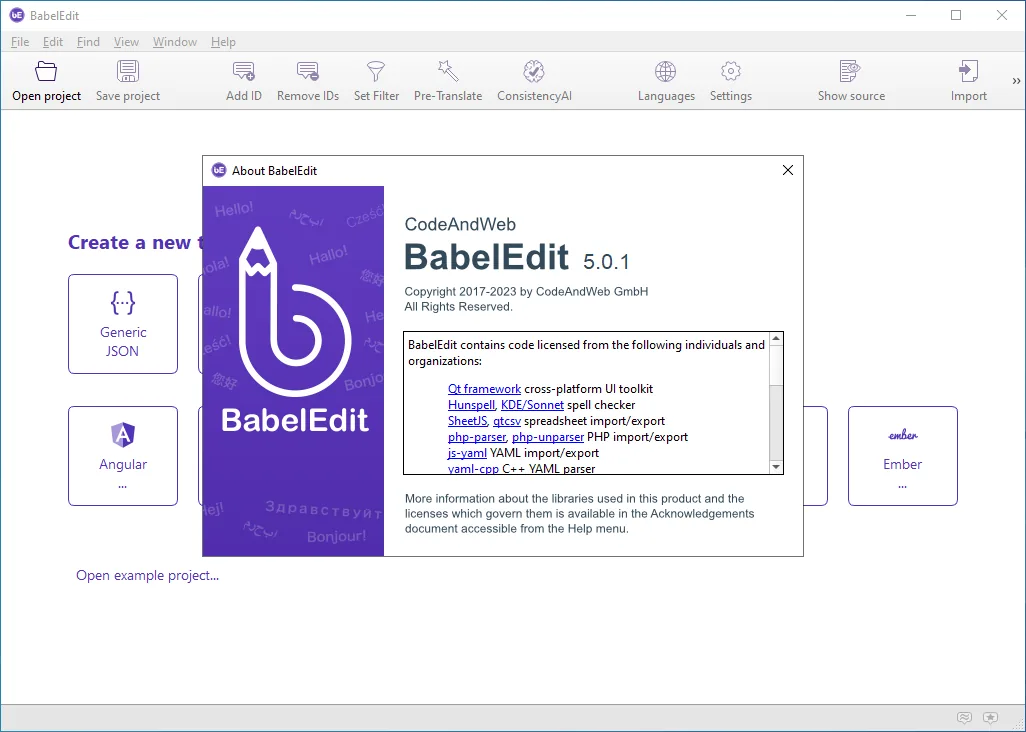
Task: Open the Edit menu
Action: [53, 42]
